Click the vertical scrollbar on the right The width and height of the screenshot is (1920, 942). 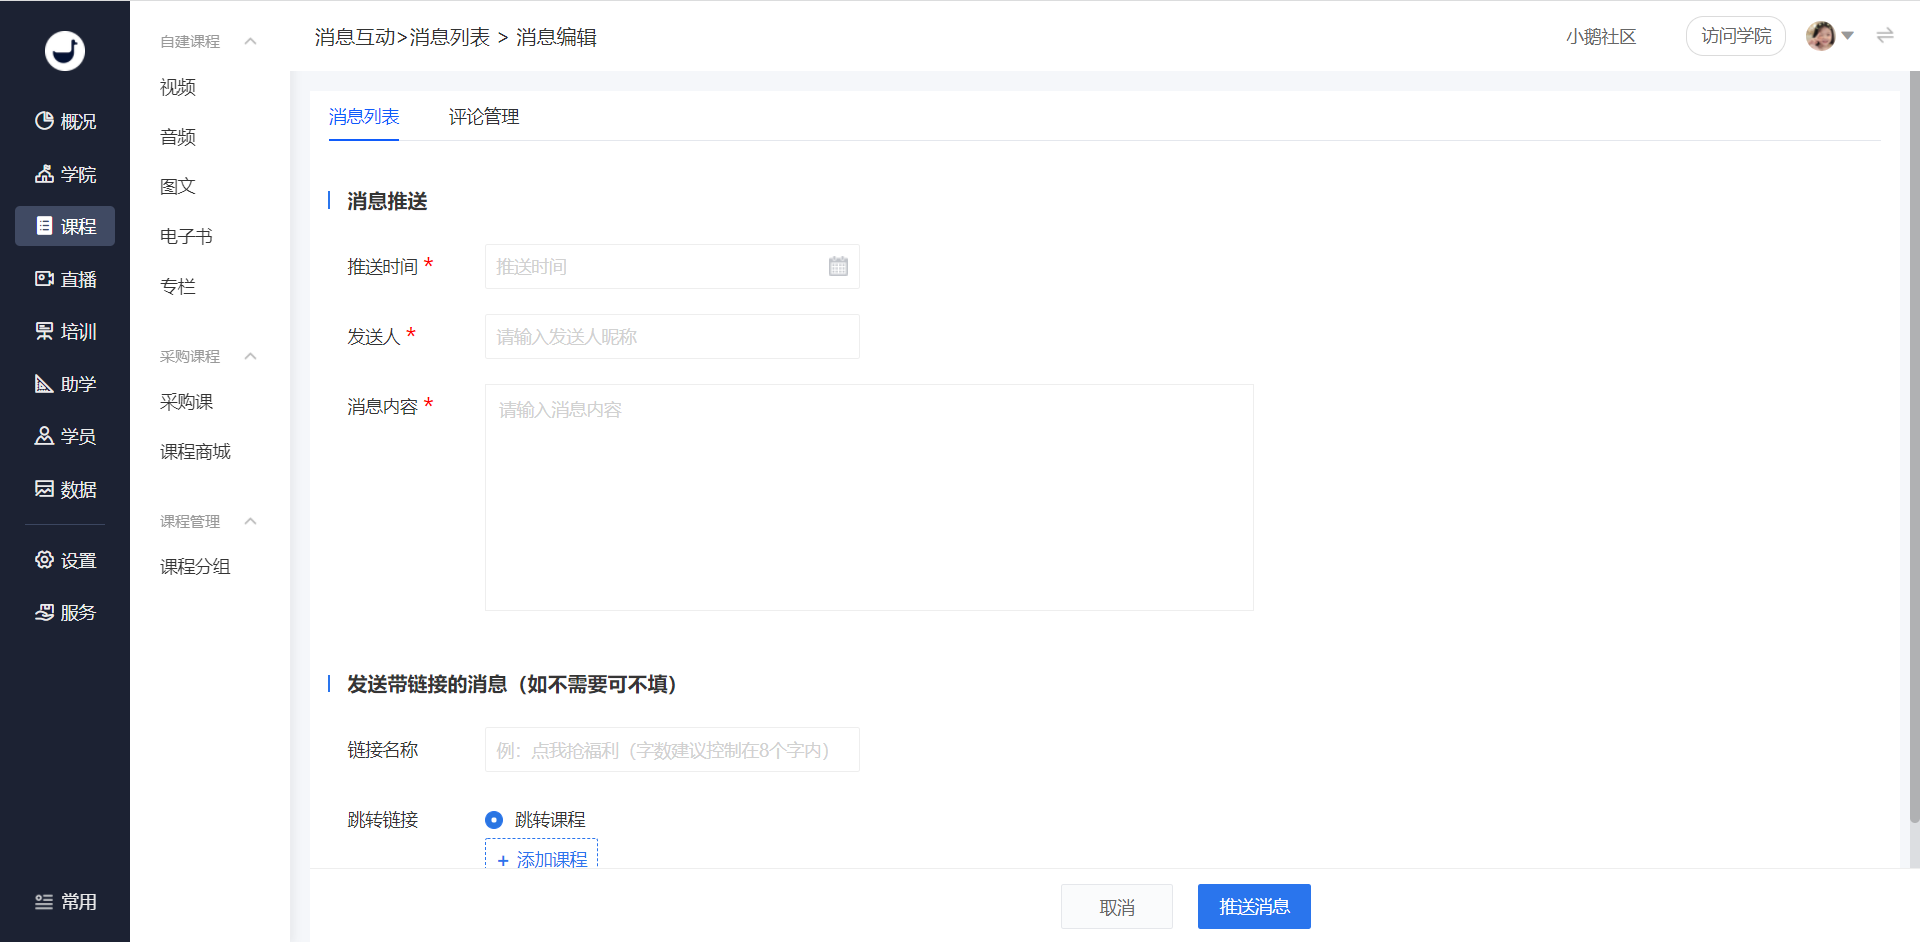(x=1914, y=450)
